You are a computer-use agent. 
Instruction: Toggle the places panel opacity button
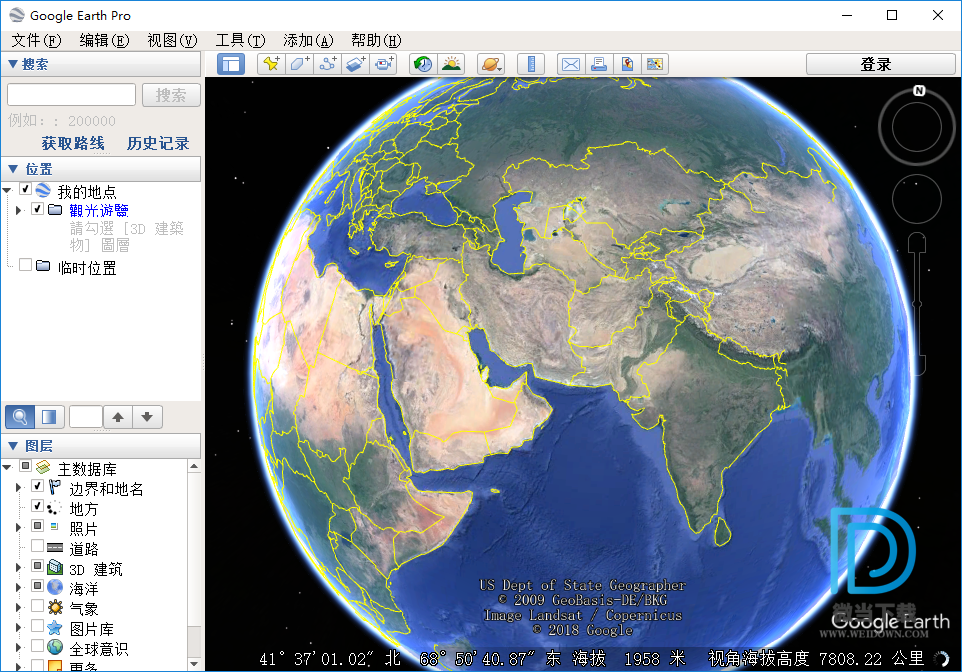point(49,417)
